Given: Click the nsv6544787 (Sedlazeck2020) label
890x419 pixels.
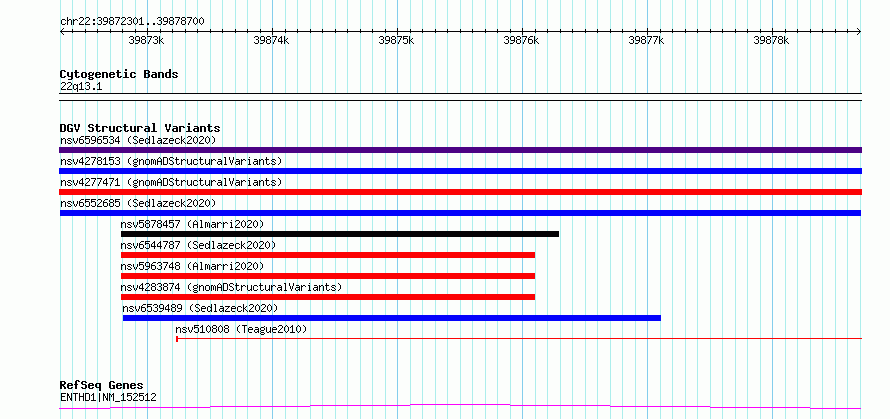Looking at the screenshot, I should pos(198,245).
